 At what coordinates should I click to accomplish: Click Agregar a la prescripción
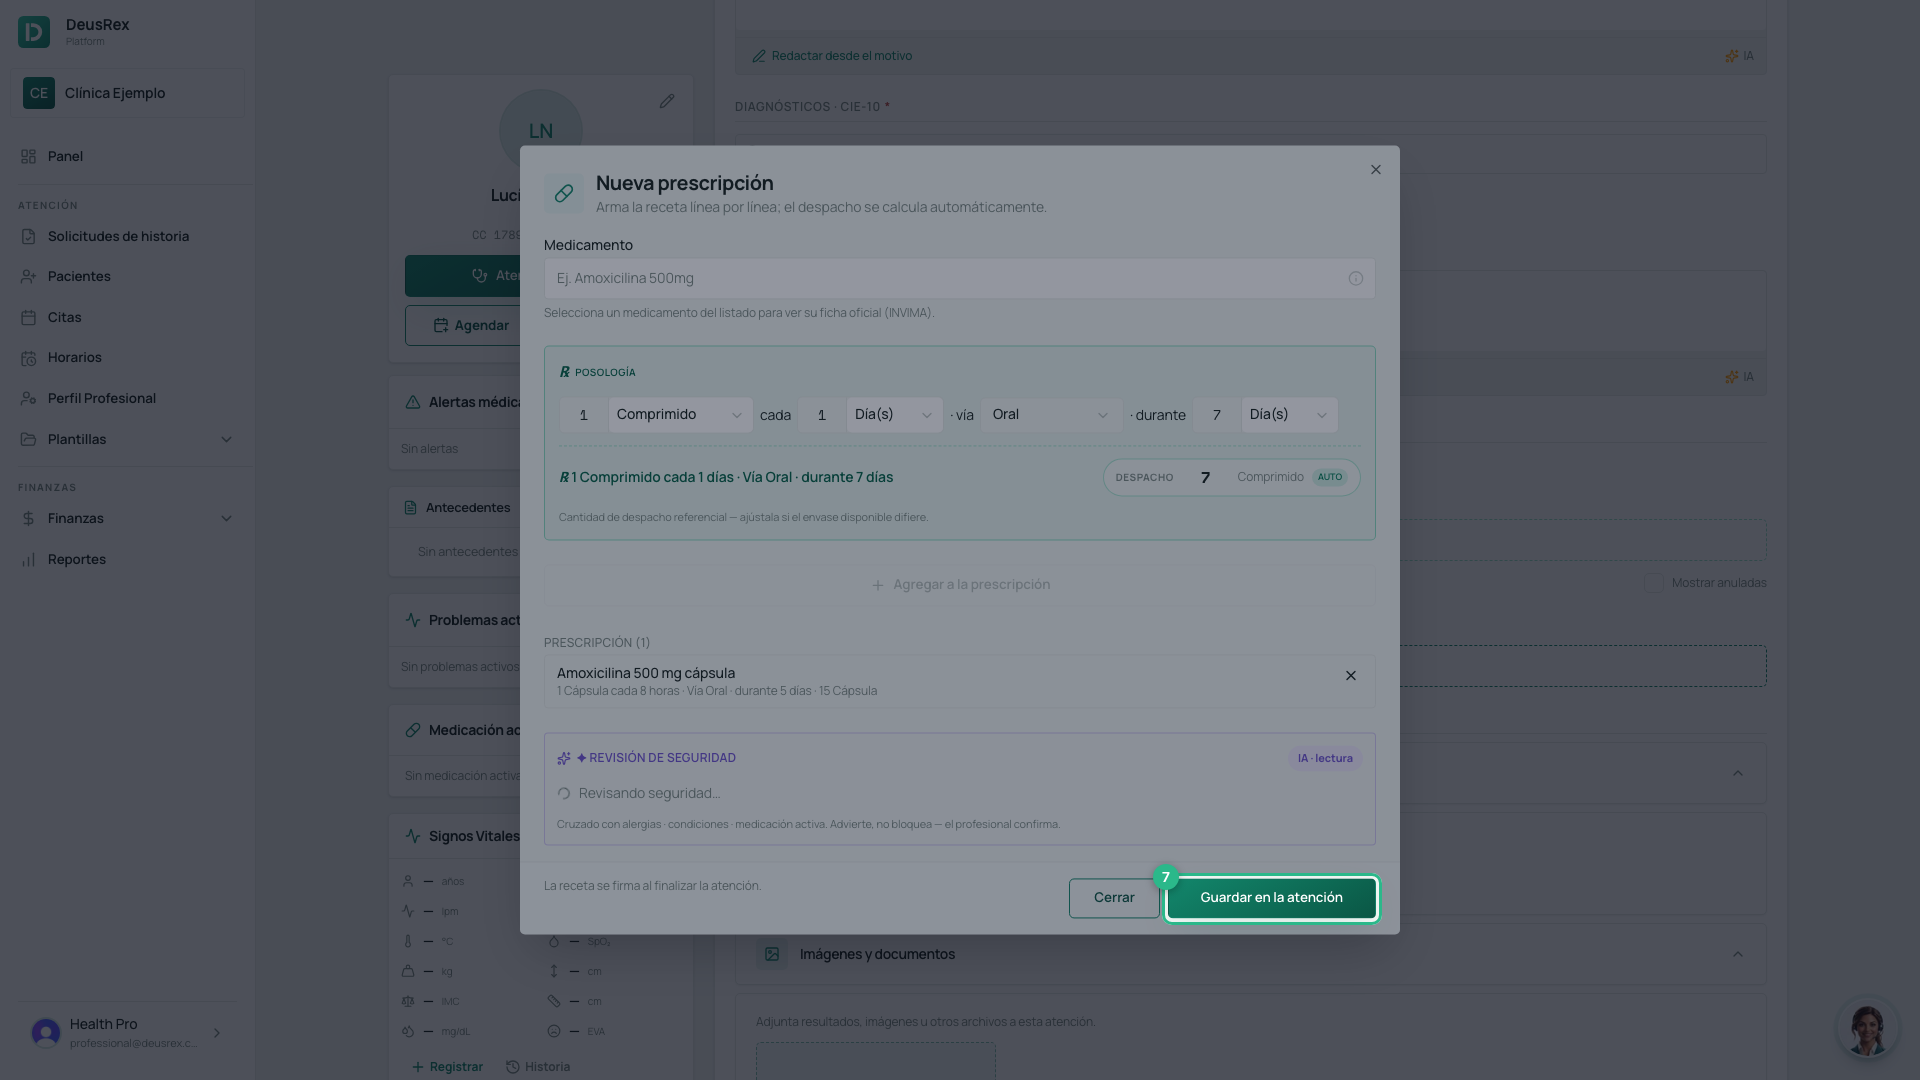point(959,585)
